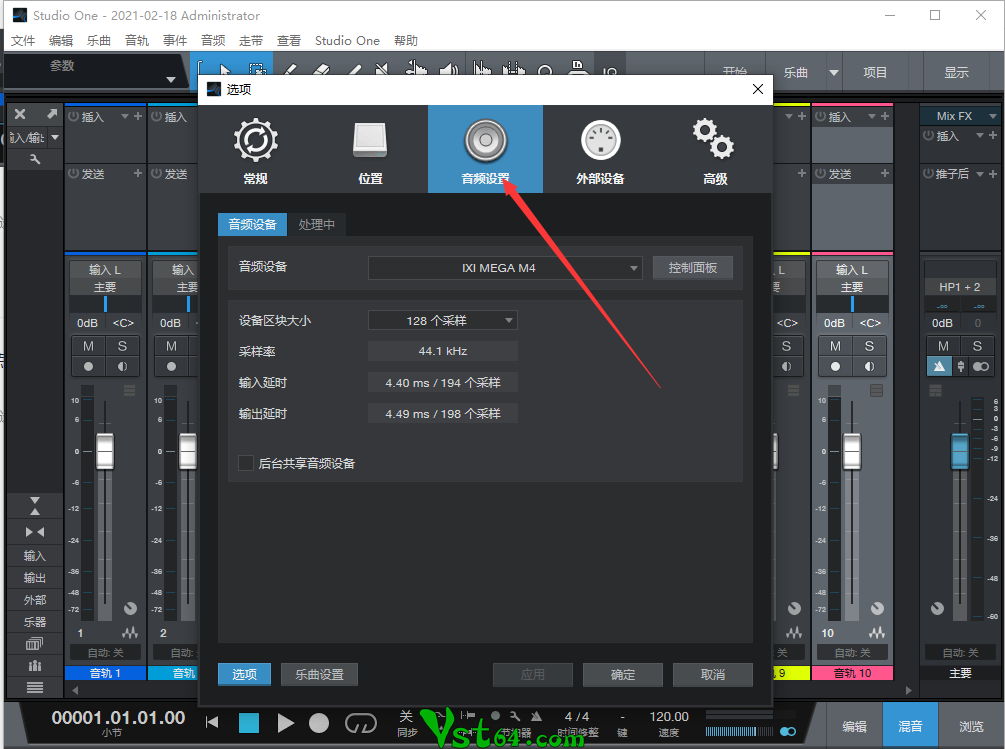Open the 高级 advanced settings section

715,151
